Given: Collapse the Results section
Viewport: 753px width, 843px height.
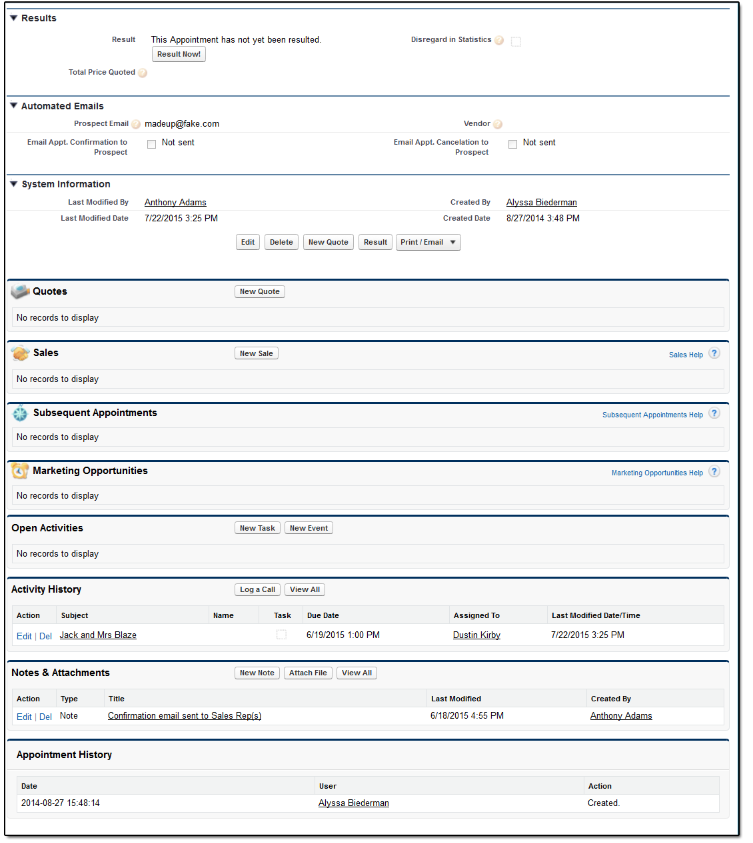Looking at the screenshot, I should (14, 18).
